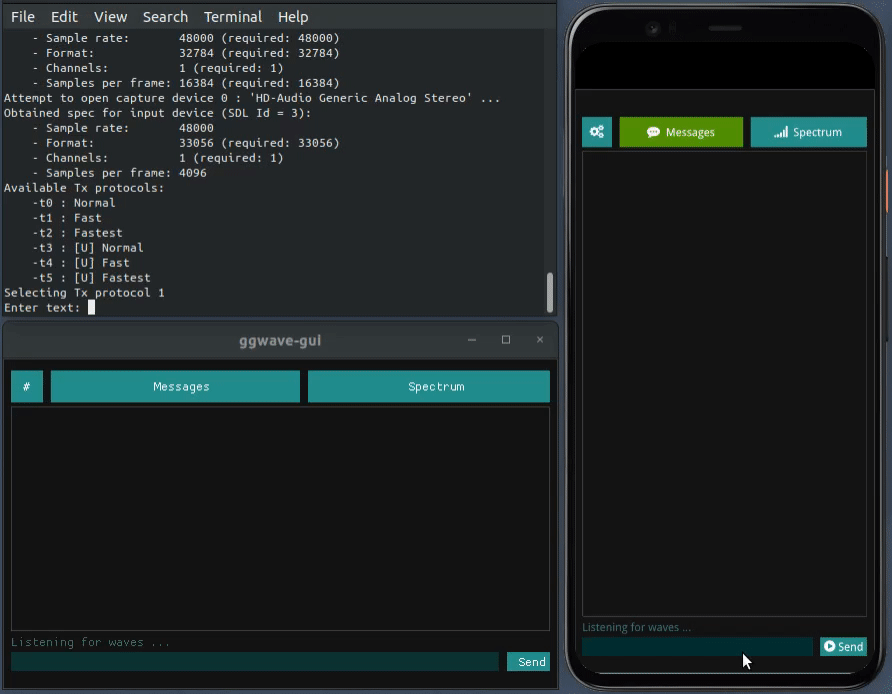The image size is (892, 694).
Task: Click the Terminal menu item
Action: pos(233,17)
